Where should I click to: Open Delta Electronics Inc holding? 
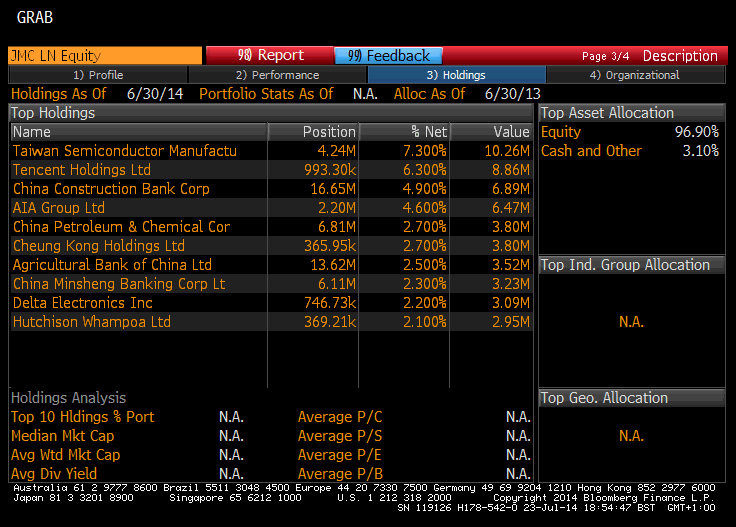coord(83,303)
